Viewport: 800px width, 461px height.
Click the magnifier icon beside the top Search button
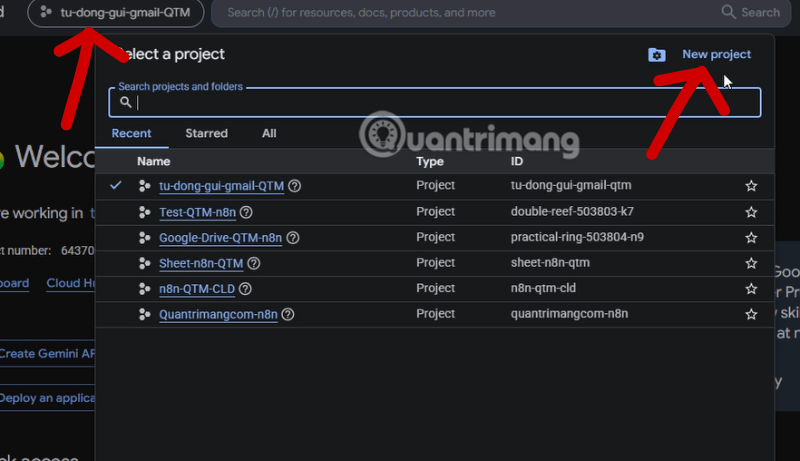coord(729,12)
